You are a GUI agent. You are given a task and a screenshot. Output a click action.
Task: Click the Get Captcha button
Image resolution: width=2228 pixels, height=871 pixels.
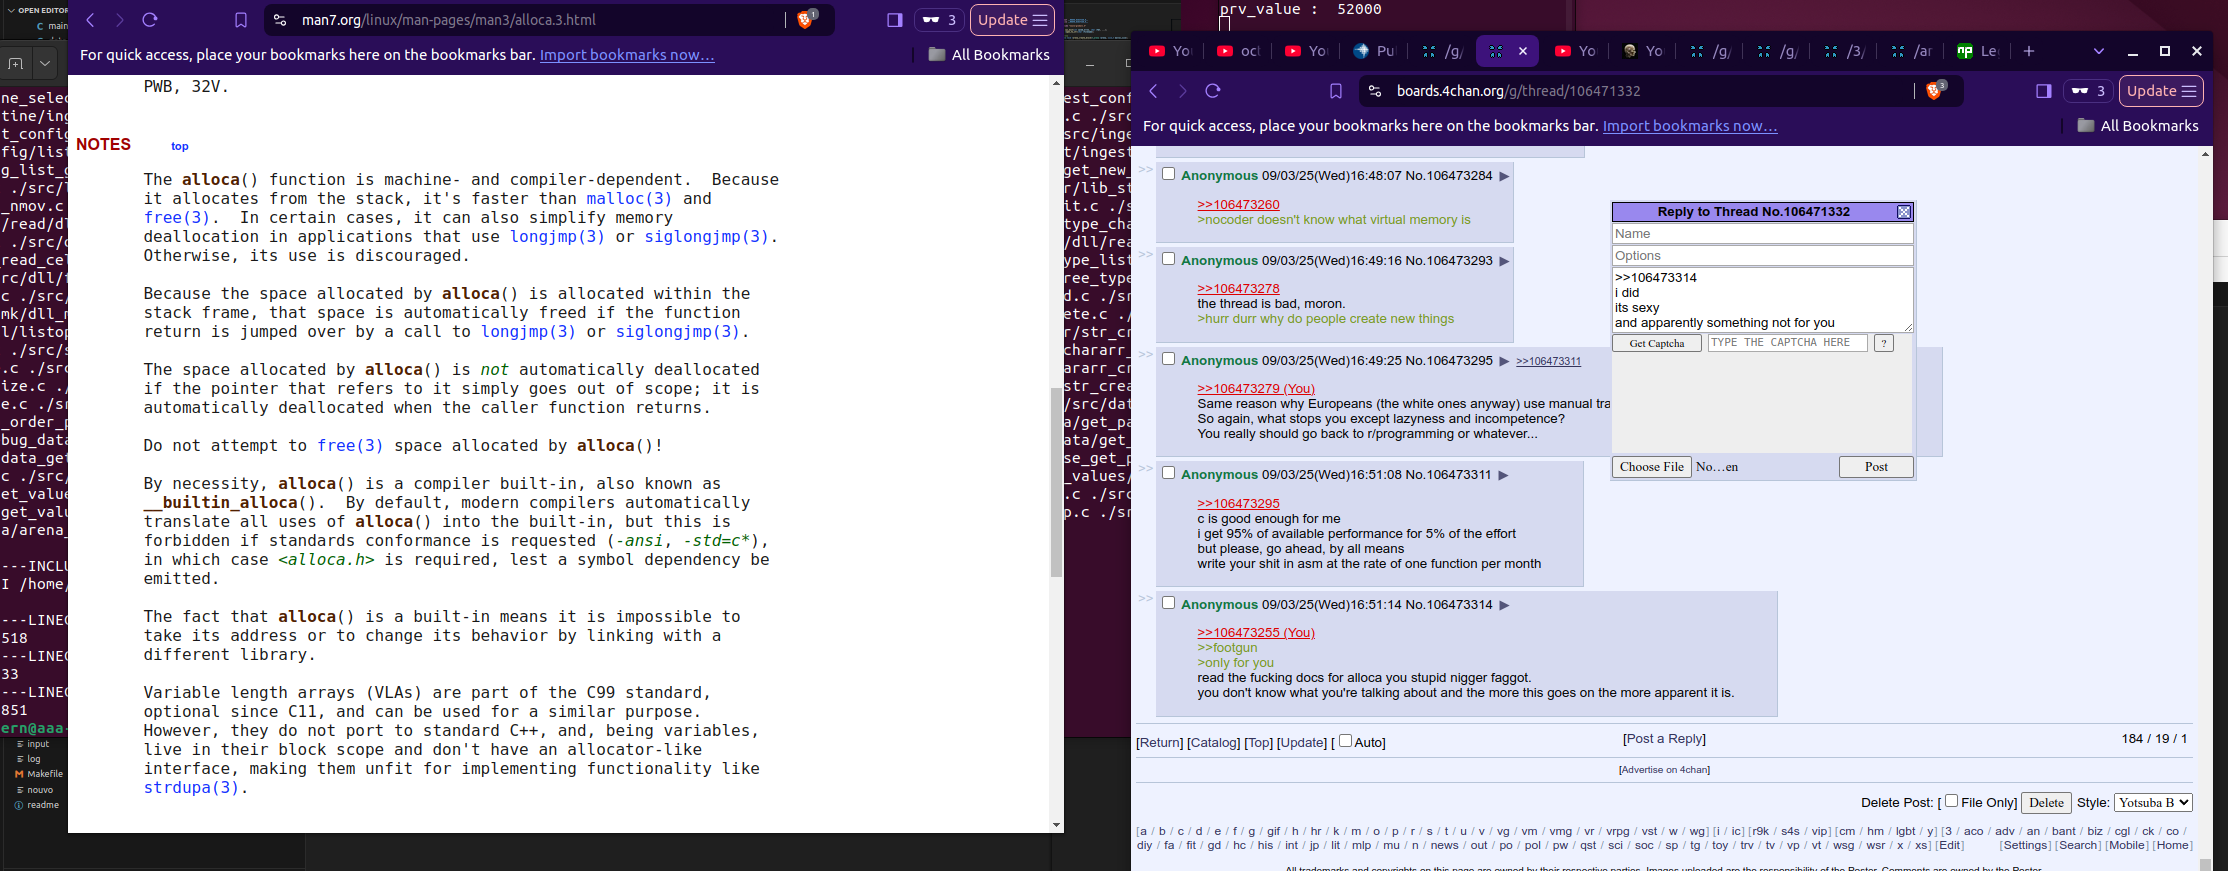[x=1656, y=343]
